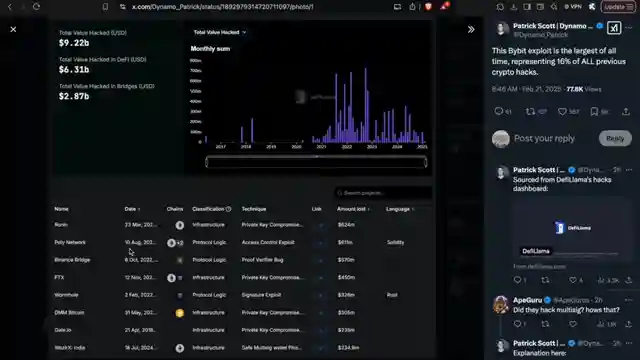Click the browser Update button

tap(618, 7)
